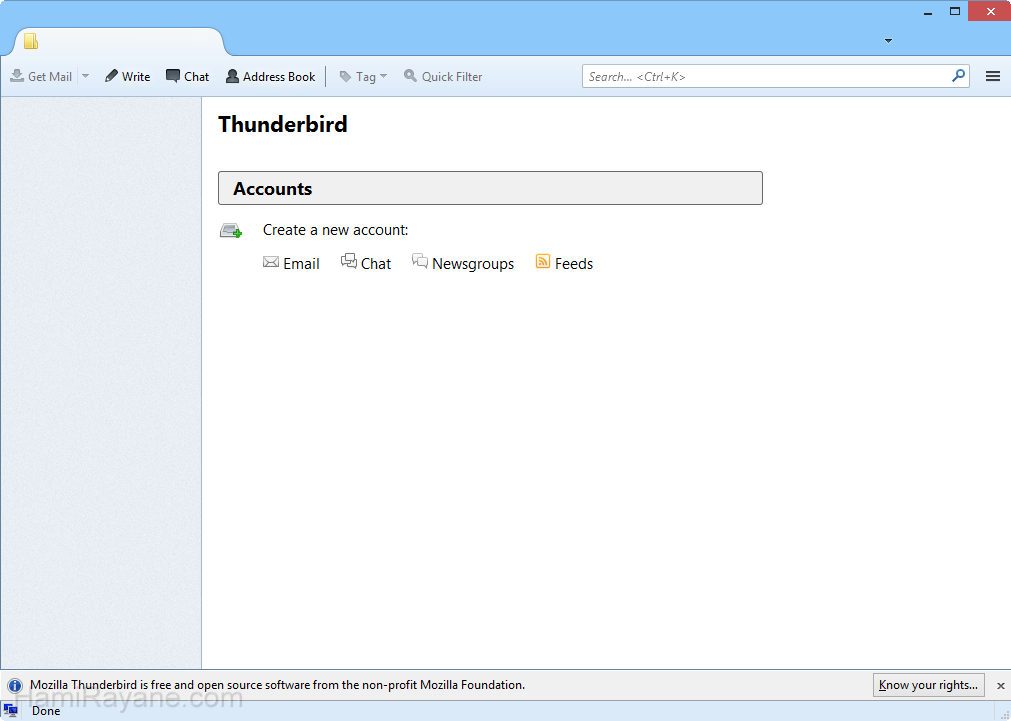This screenshot has width=1011, height=721.
Task: Minimize the Thunderbird window
Action: point(928,12)
